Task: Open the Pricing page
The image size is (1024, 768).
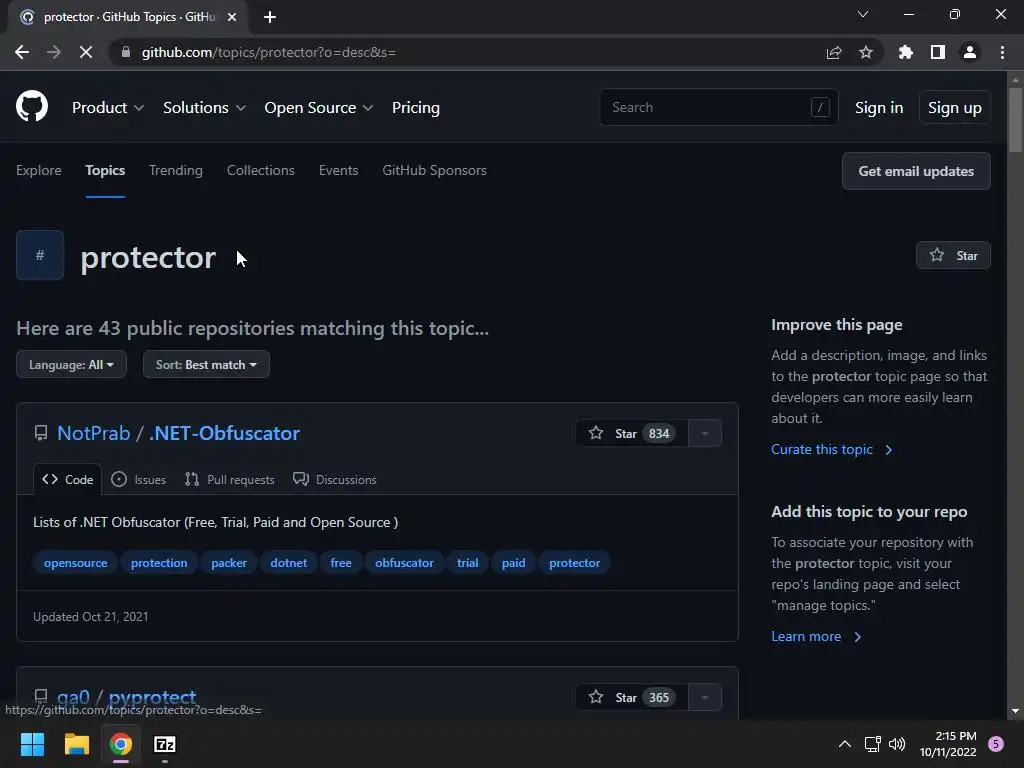Action: coord(415,107)
